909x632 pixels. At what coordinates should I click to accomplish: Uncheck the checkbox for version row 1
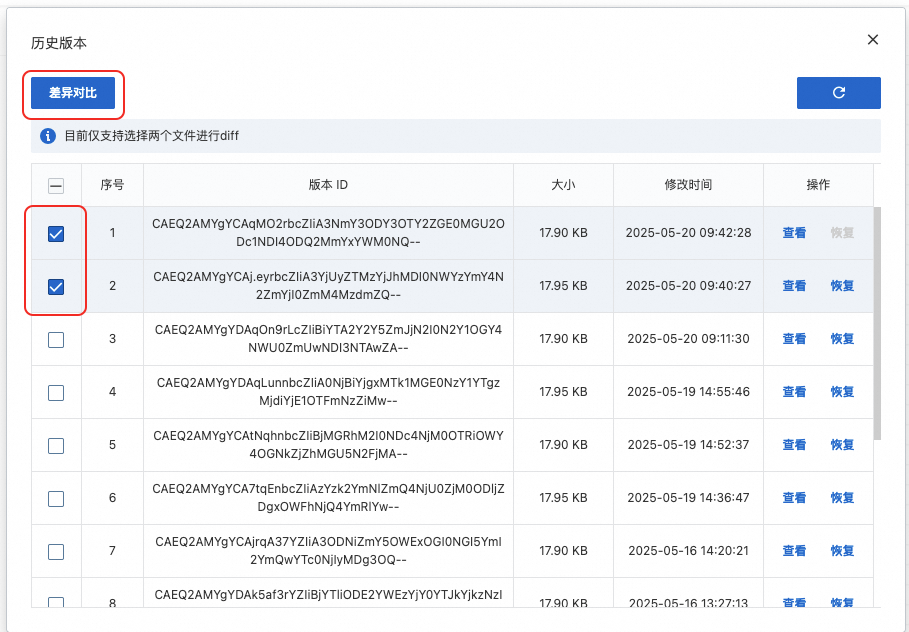coord(56,234)
